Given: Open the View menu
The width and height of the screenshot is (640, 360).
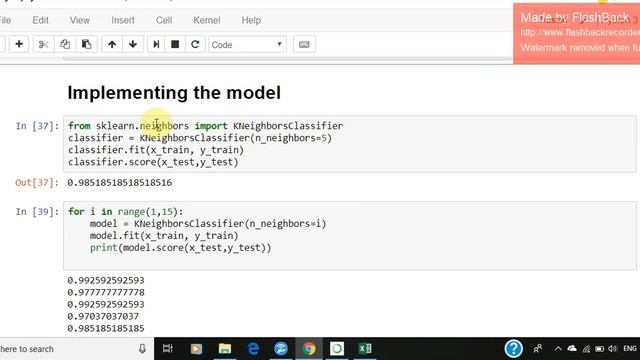Looking at the screenshot, I should point(80,20).
